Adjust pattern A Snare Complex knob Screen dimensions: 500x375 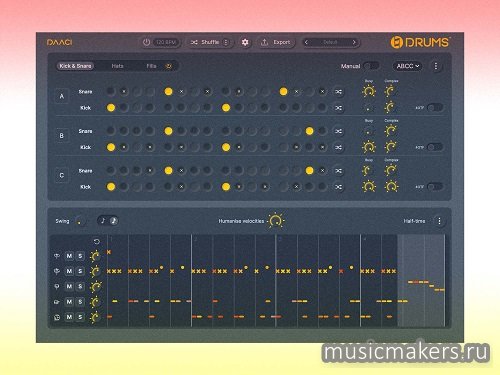click(390, 91)
